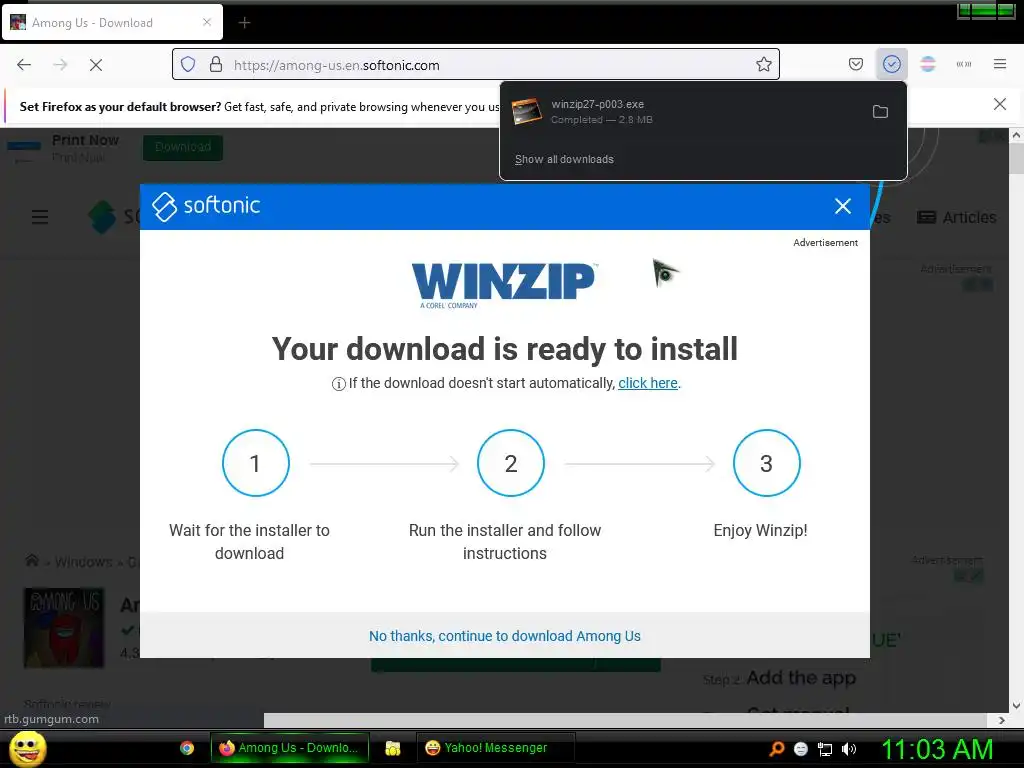Image resolution: width=1024 pixels, height=768 pixels.
Task: Click the horizontal scrollbar right arrow
Action: tap(1002, 720)
